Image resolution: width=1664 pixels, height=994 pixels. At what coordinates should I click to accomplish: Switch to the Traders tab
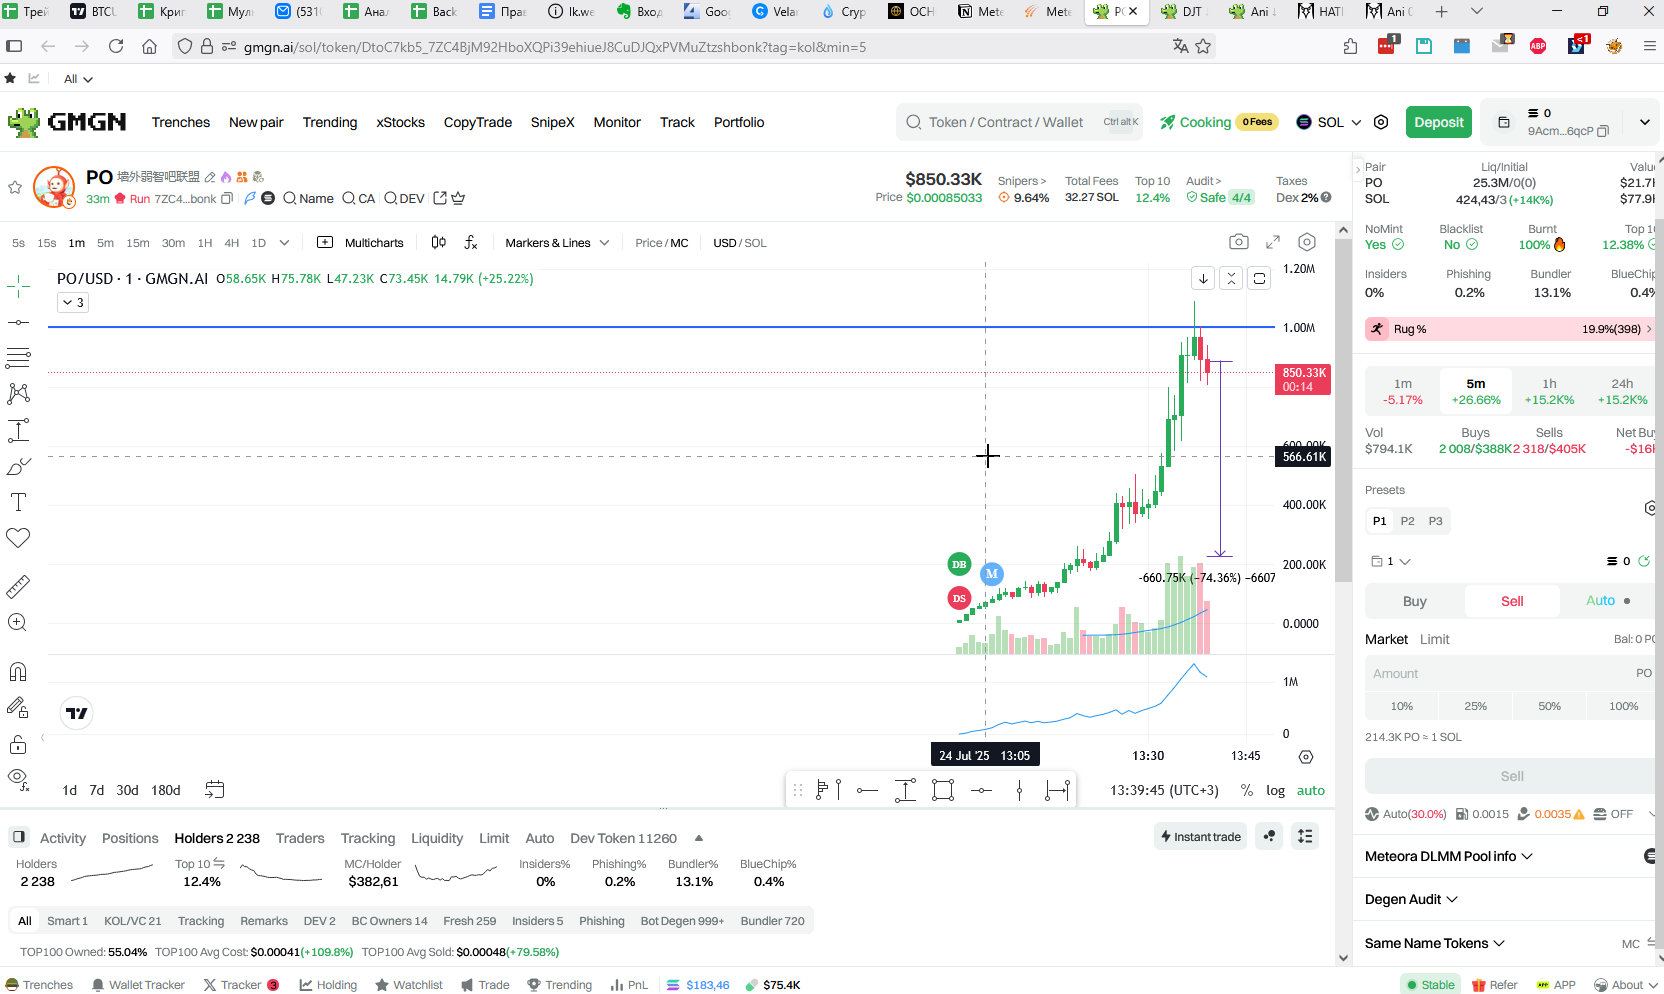(300, 838)
